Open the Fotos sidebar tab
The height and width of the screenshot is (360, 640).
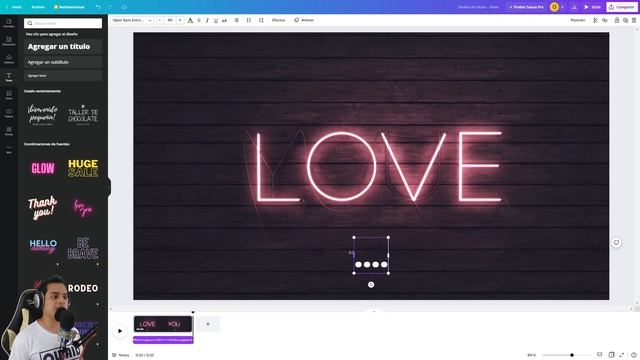click(9, 95)
